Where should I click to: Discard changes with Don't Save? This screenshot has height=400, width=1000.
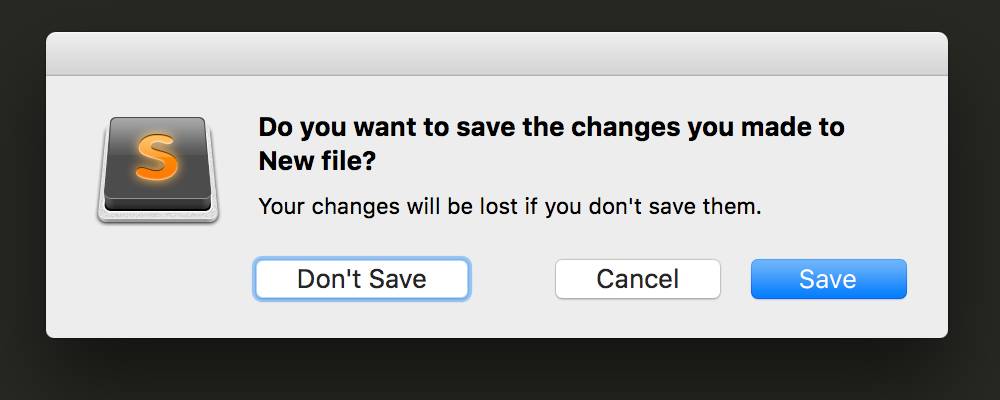362,279
